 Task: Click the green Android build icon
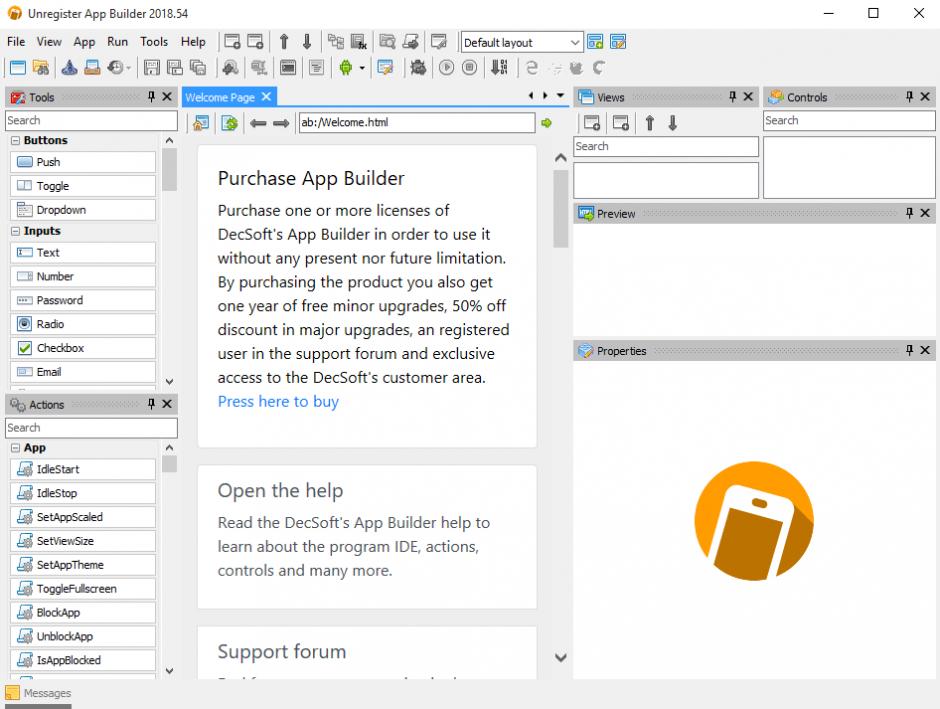pos(346,68)
